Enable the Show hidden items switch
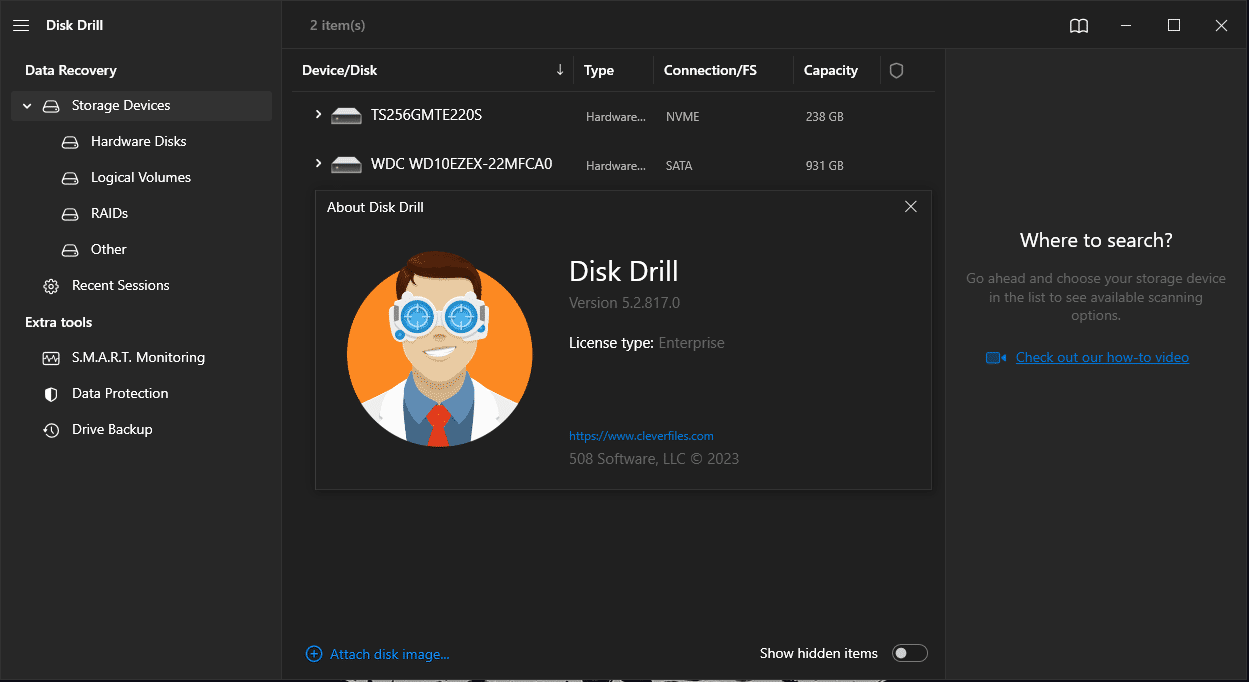The height and width of the screenshot is (682, 1249). 909,652
